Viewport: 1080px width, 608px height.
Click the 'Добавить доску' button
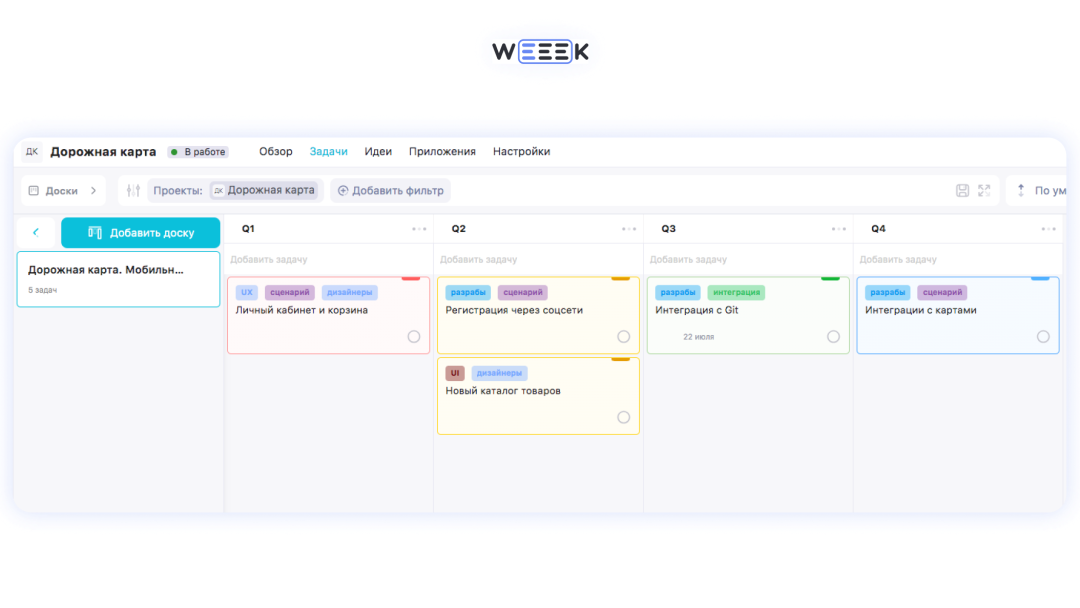pos(141,232)
